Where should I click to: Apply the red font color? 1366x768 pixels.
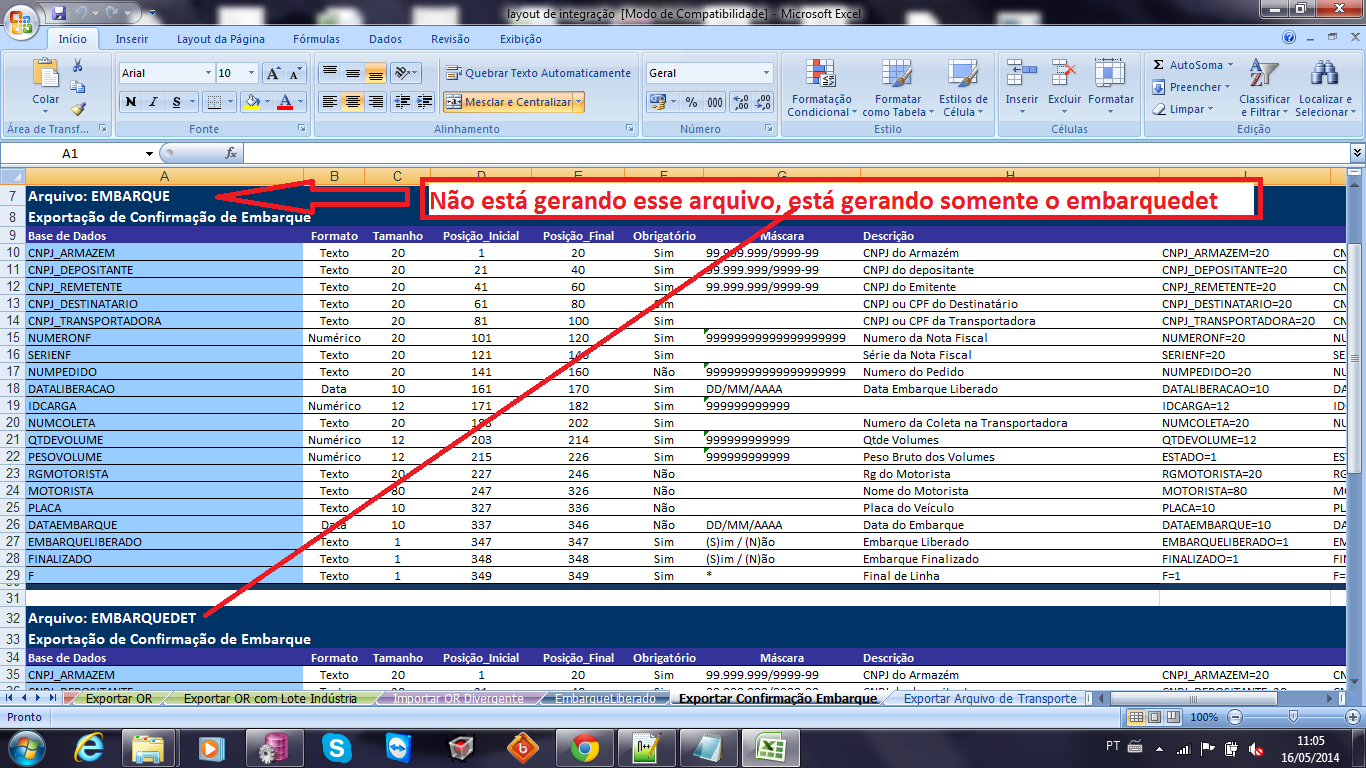coord(285,102)
